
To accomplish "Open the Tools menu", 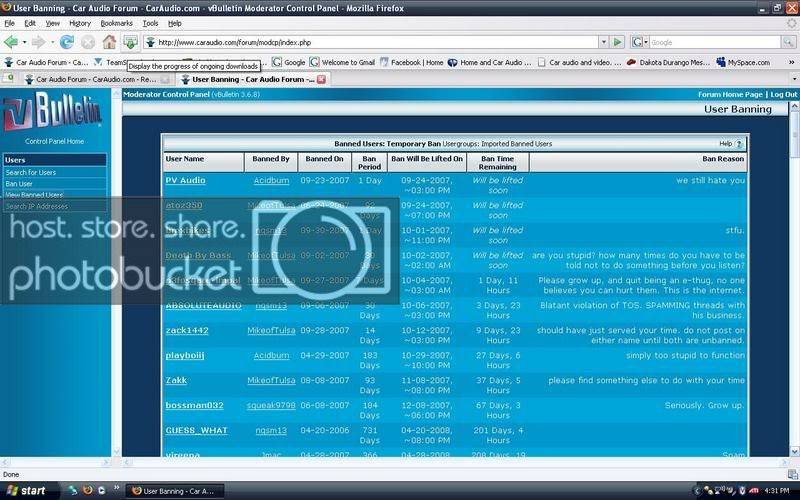I will 151,23.
